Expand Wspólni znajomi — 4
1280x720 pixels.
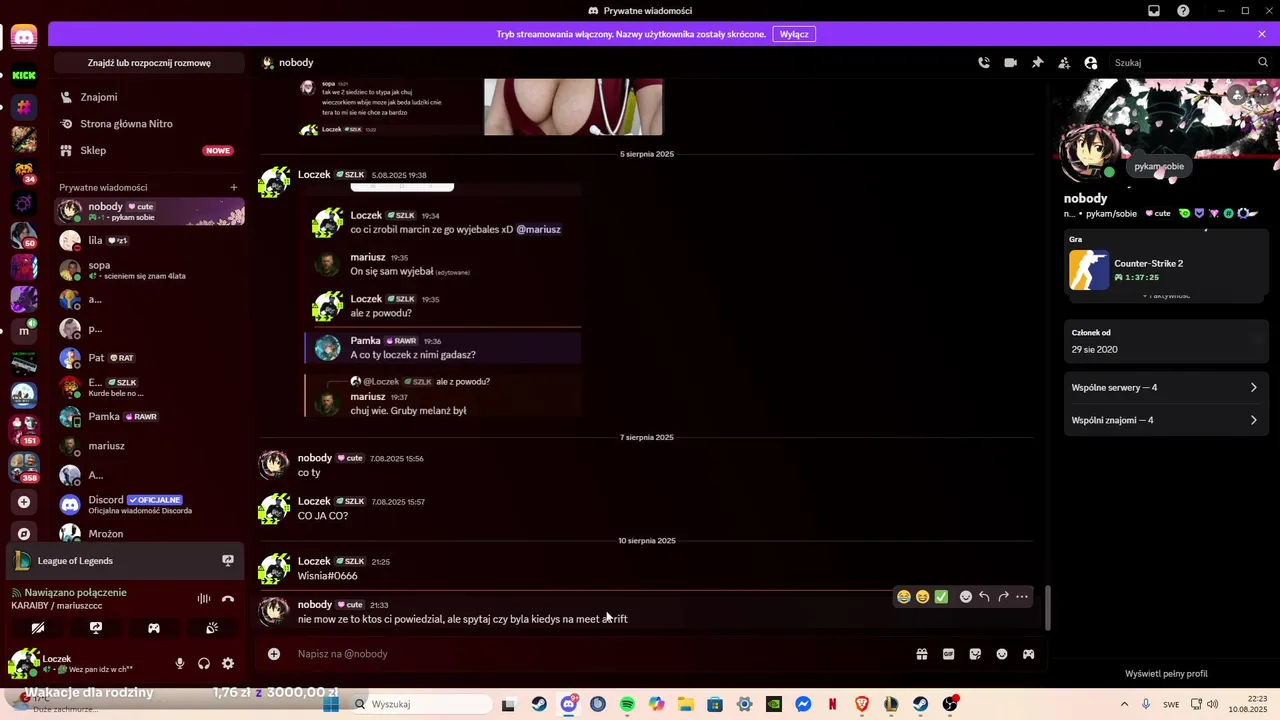coord(1165,420)
